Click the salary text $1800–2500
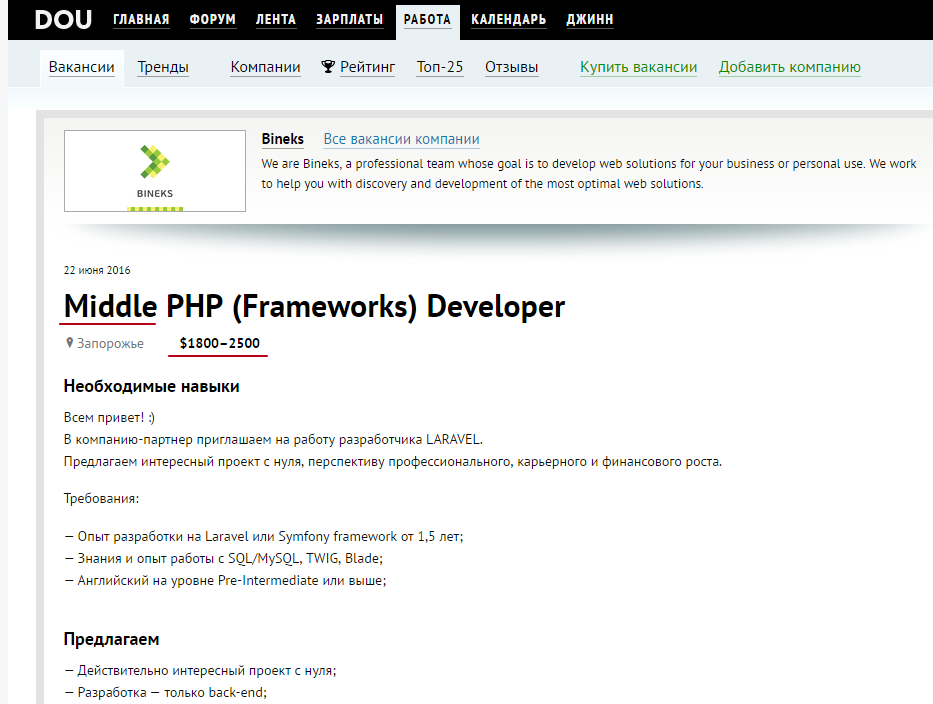Image resolution: width=933 pixels, height=704 pixels. click(220, 343)
